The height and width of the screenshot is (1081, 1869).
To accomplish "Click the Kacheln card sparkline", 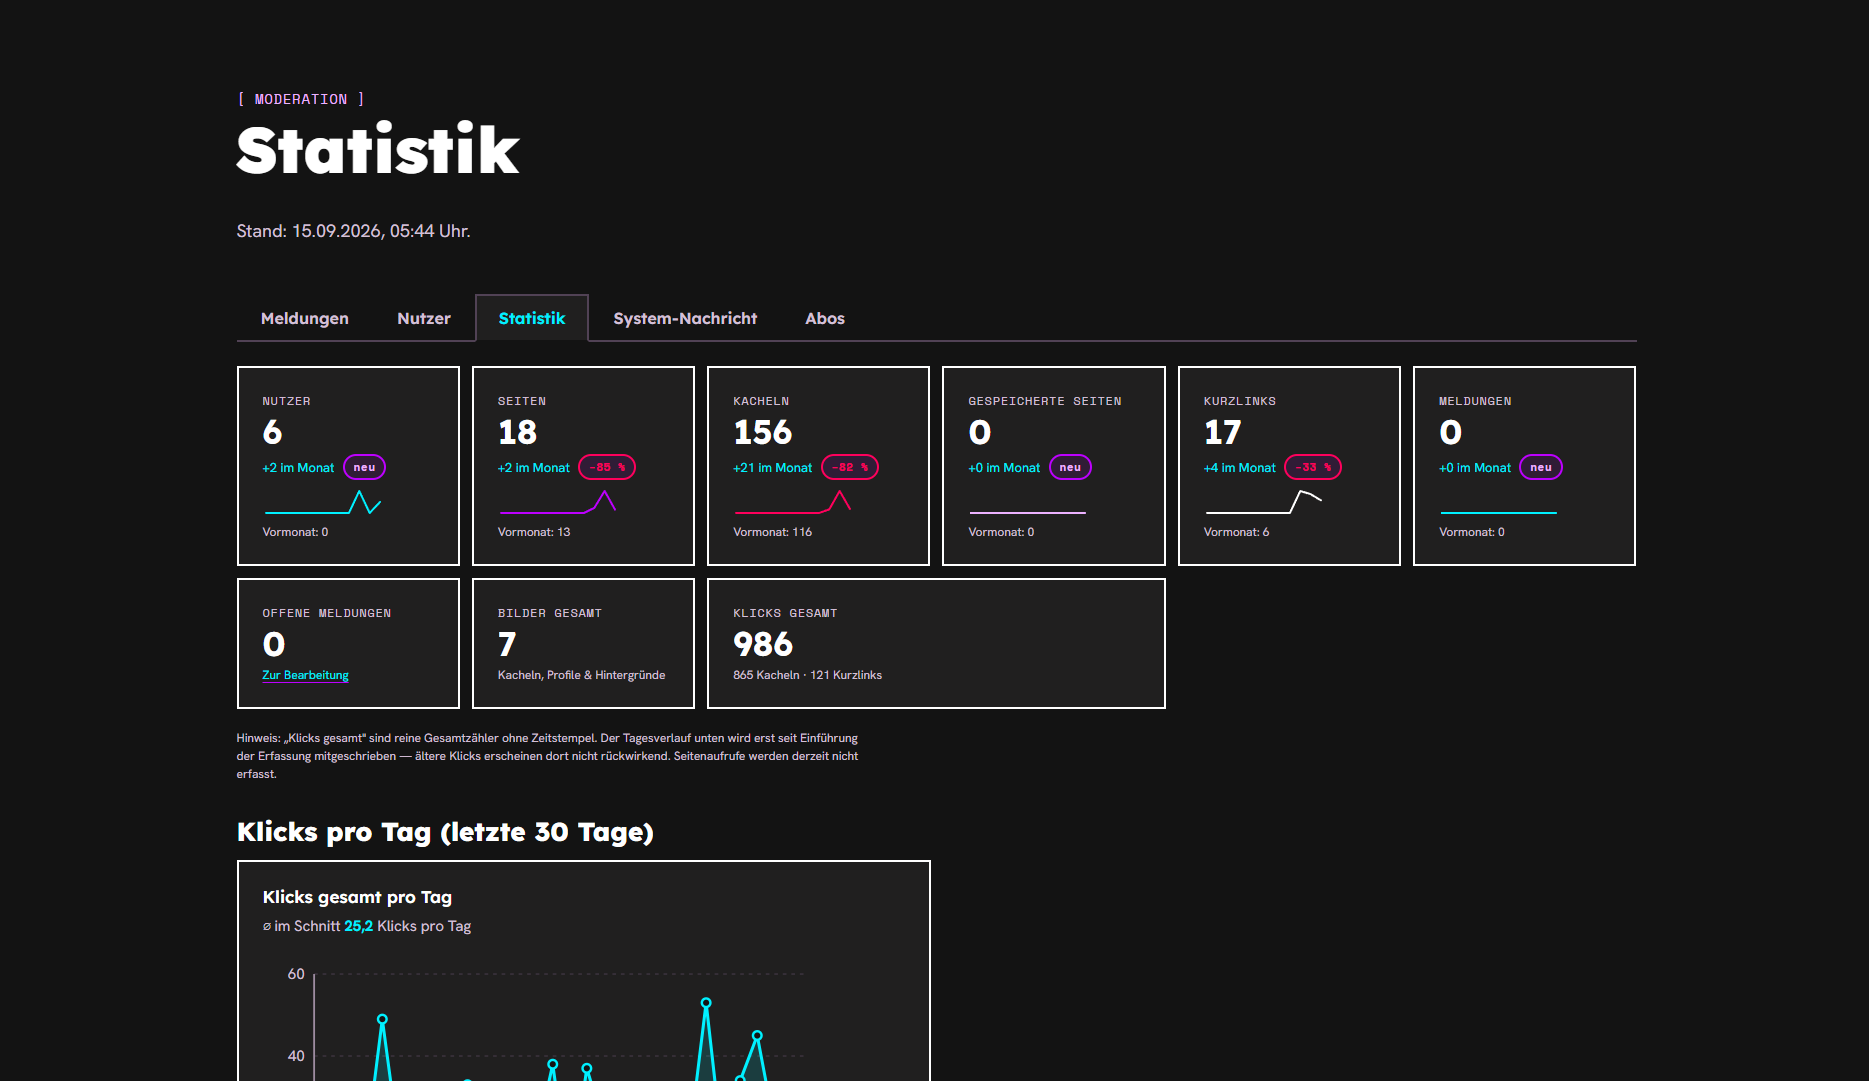I will (792, 502).
